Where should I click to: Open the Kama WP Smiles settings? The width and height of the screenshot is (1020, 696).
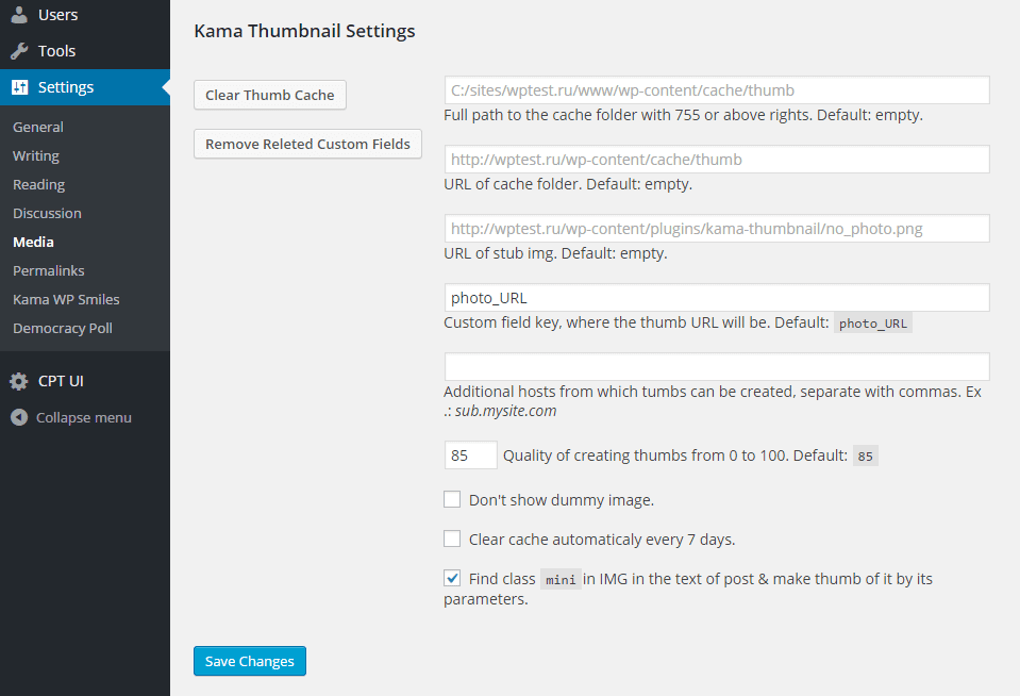pos(65,298)
